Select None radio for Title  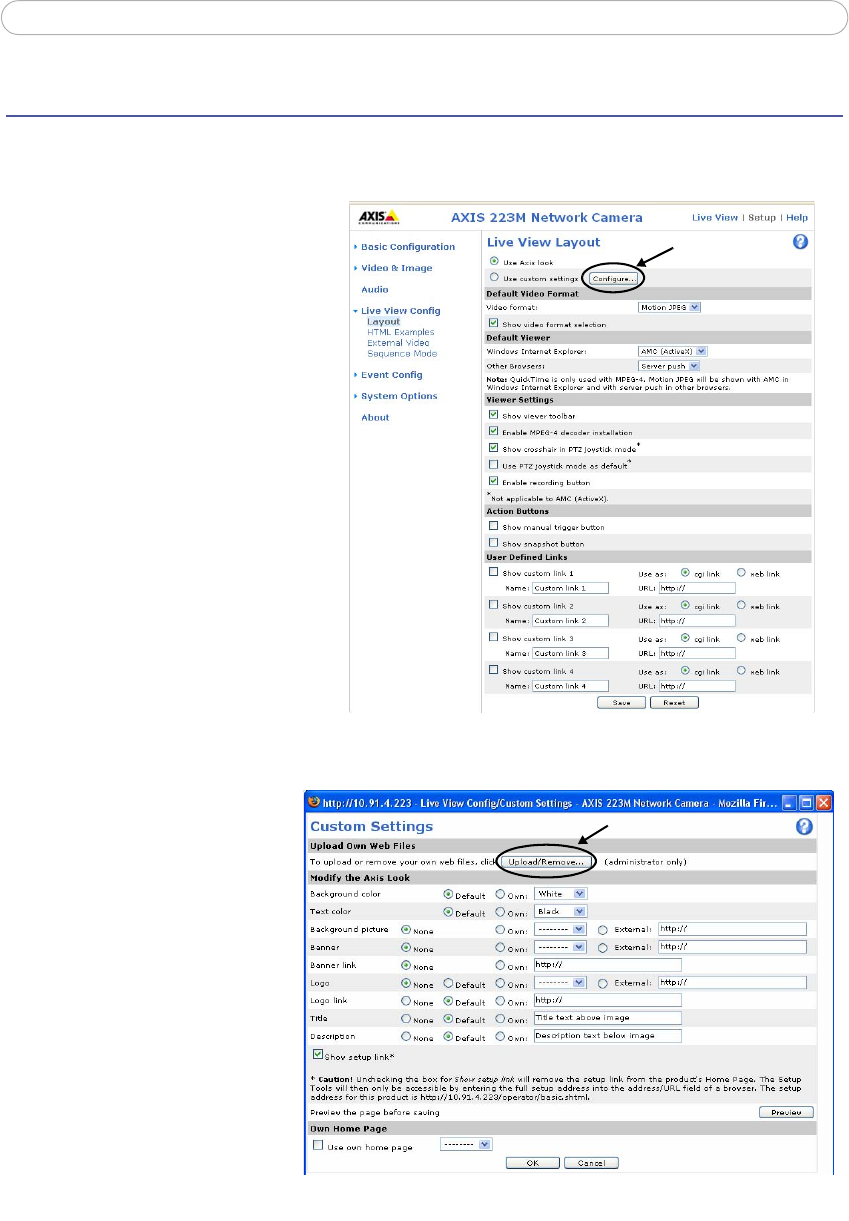pyautogui.click(x=406, y=1019)
